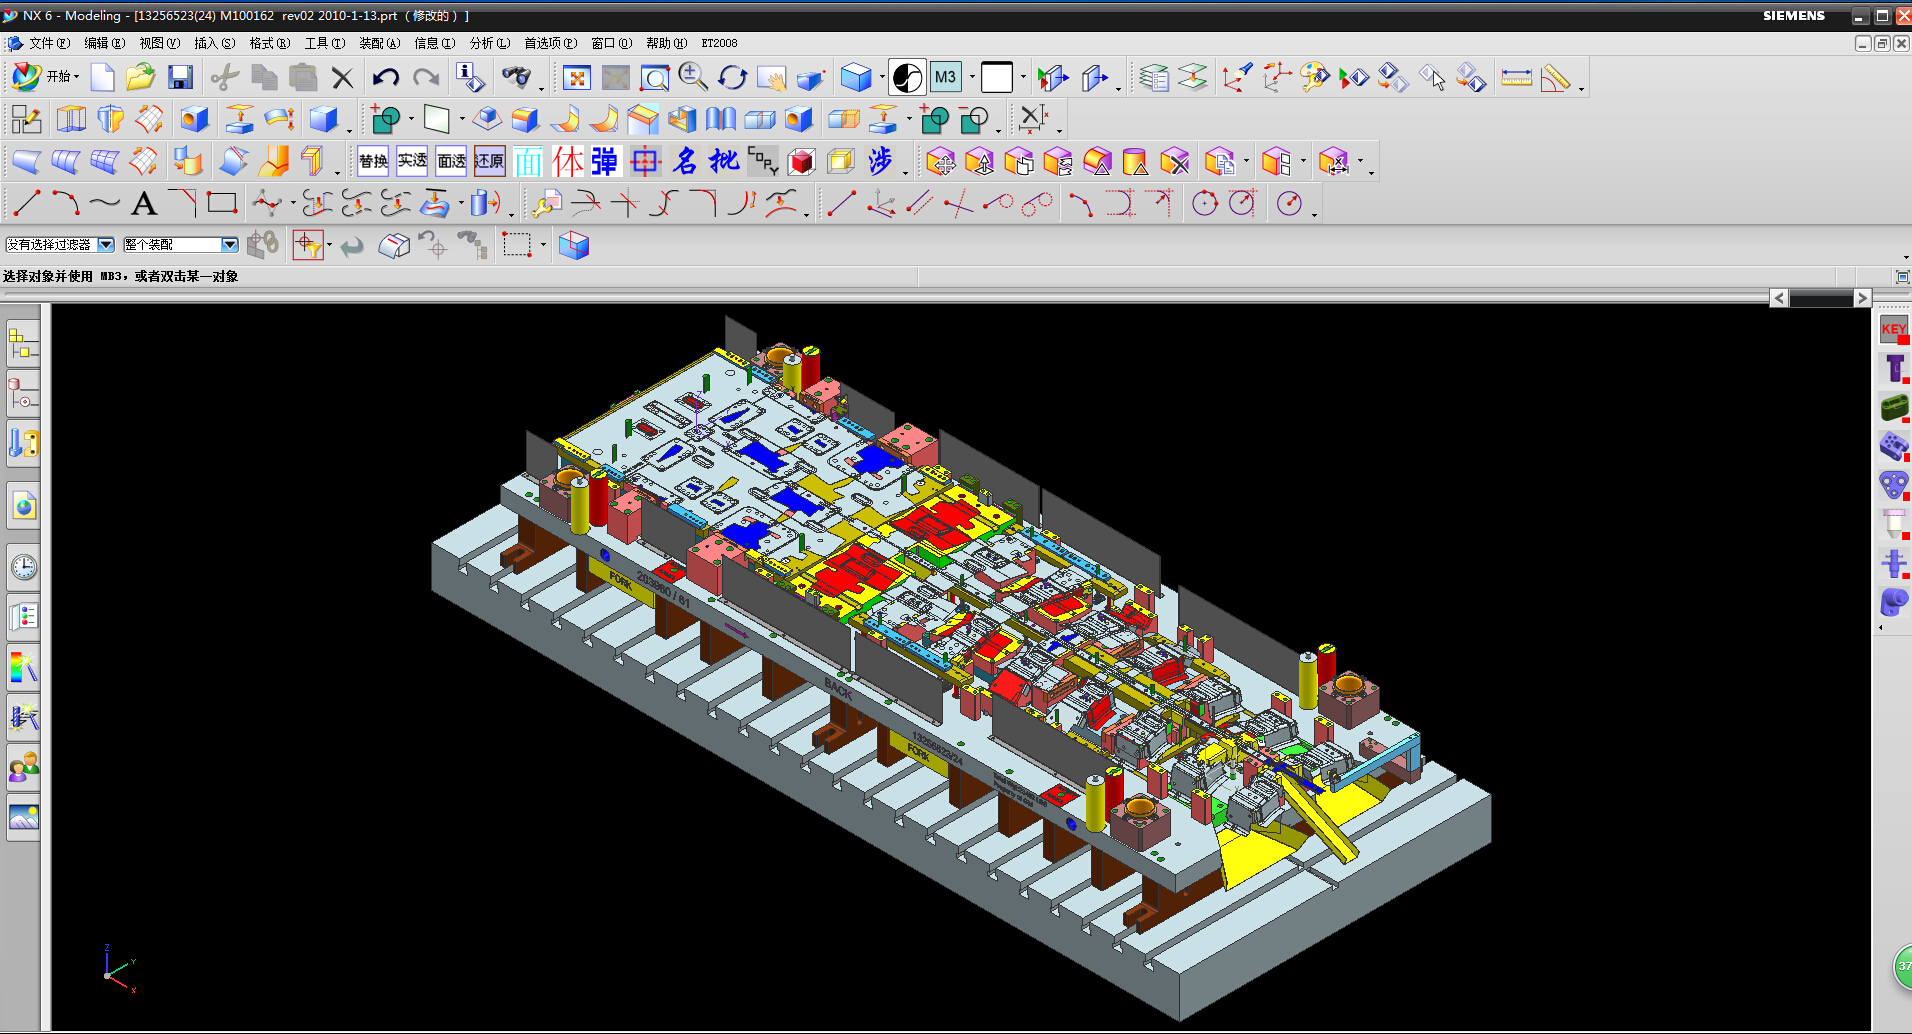Click the 还原 button

point(490,161)
